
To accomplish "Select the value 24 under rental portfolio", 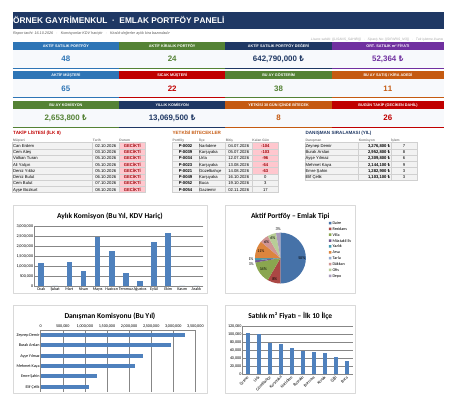I will (172, 58).
